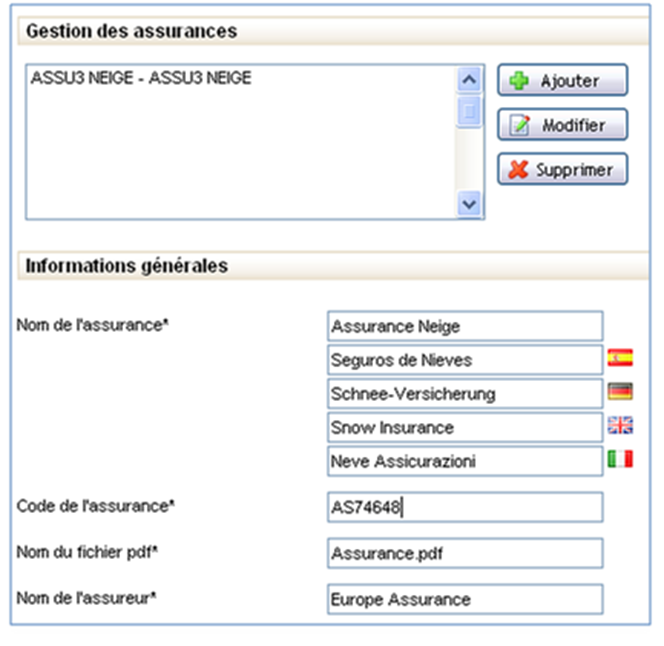Edit the Assurance.pdf filename field
Viewport: 664px width, 646px height.
[465, 553]
